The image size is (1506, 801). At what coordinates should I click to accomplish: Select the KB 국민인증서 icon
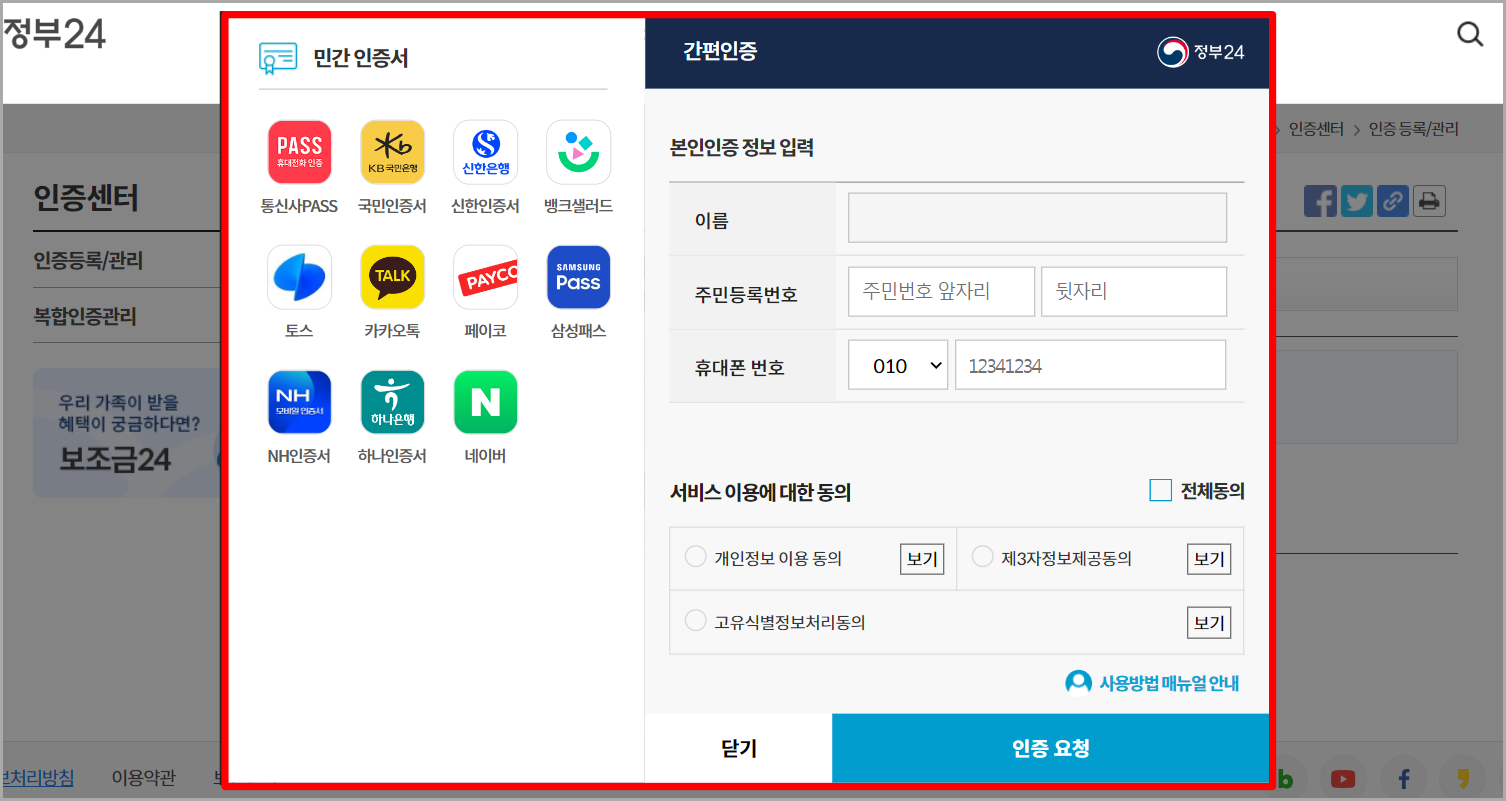[392, 152]
